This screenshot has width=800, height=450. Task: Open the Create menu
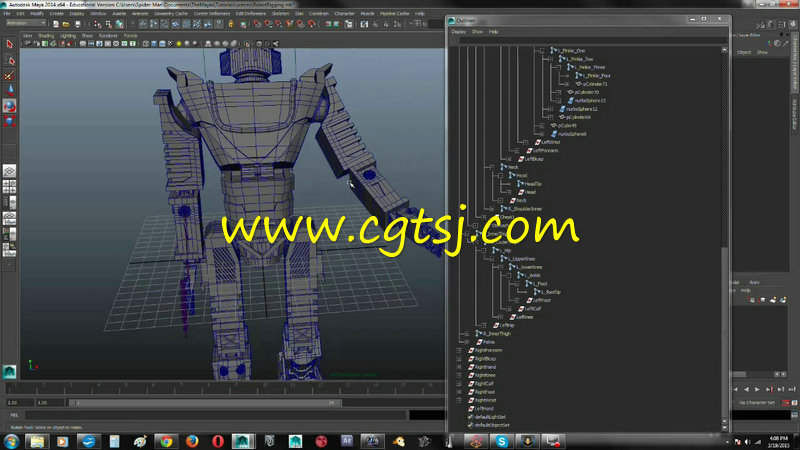tap(57, 14)
